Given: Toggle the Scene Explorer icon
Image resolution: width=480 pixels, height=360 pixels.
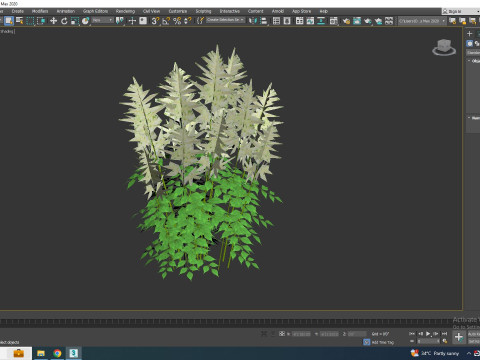Looking at the screenshot, I should click(x=276, y=21).
